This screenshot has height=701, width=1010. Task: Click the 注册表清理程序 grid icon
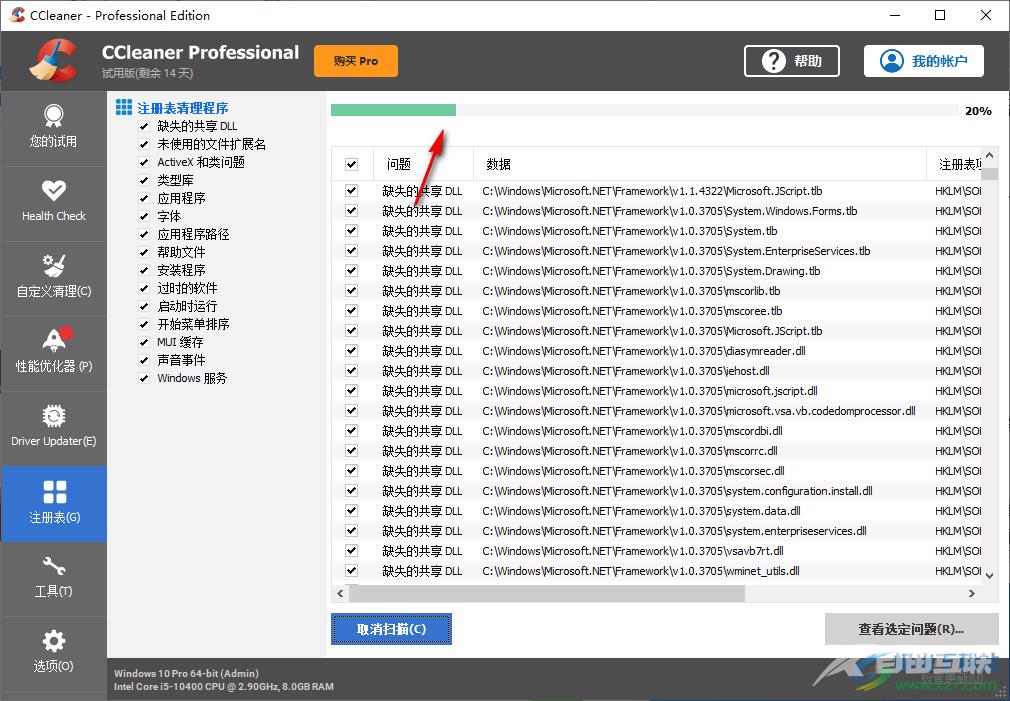click(x=124, y=106)
